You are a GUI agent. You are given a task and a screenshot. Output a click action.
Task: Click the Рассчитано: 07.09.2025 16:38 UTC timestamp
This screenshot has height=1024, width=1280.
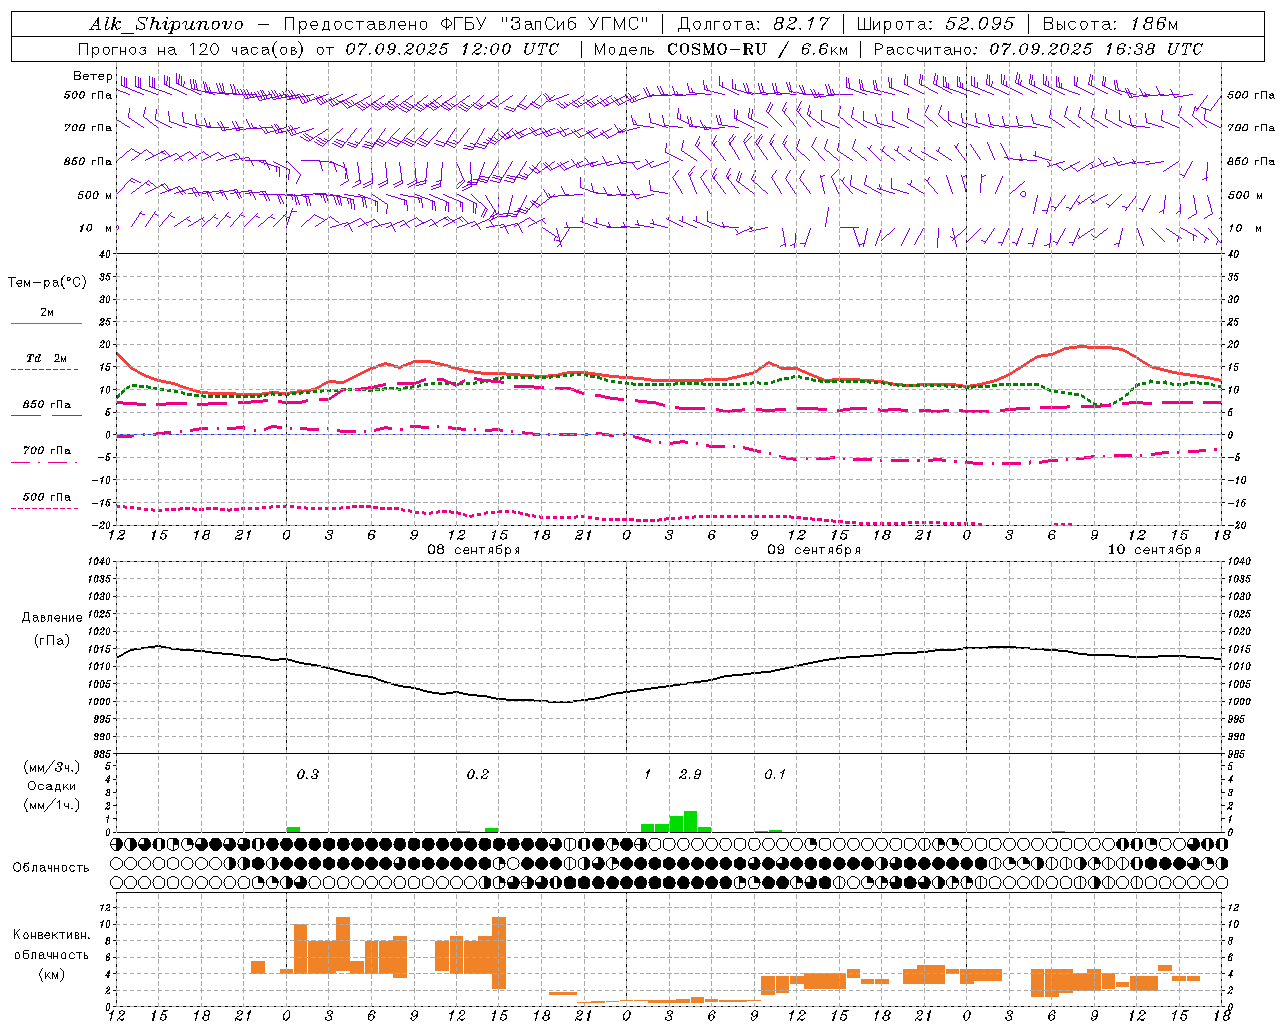[1038, 49]
